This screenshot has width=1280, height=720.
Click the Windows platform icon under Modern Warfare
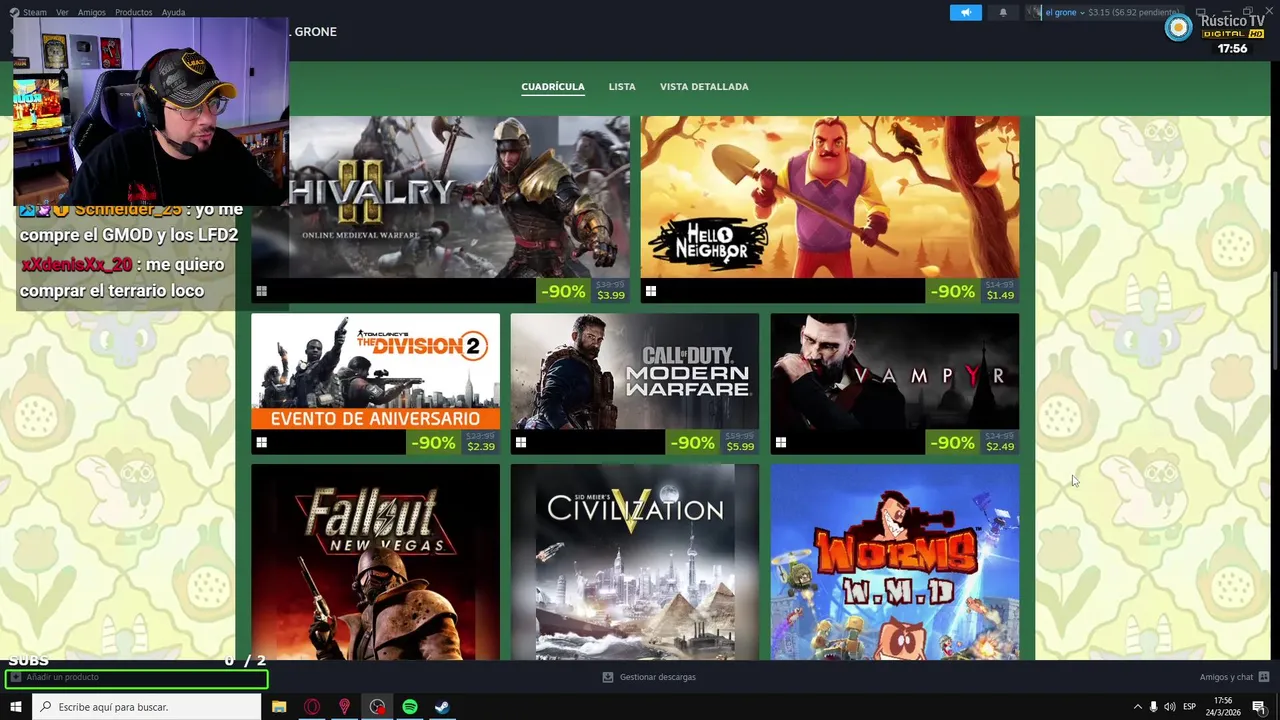tap(521, 442)
